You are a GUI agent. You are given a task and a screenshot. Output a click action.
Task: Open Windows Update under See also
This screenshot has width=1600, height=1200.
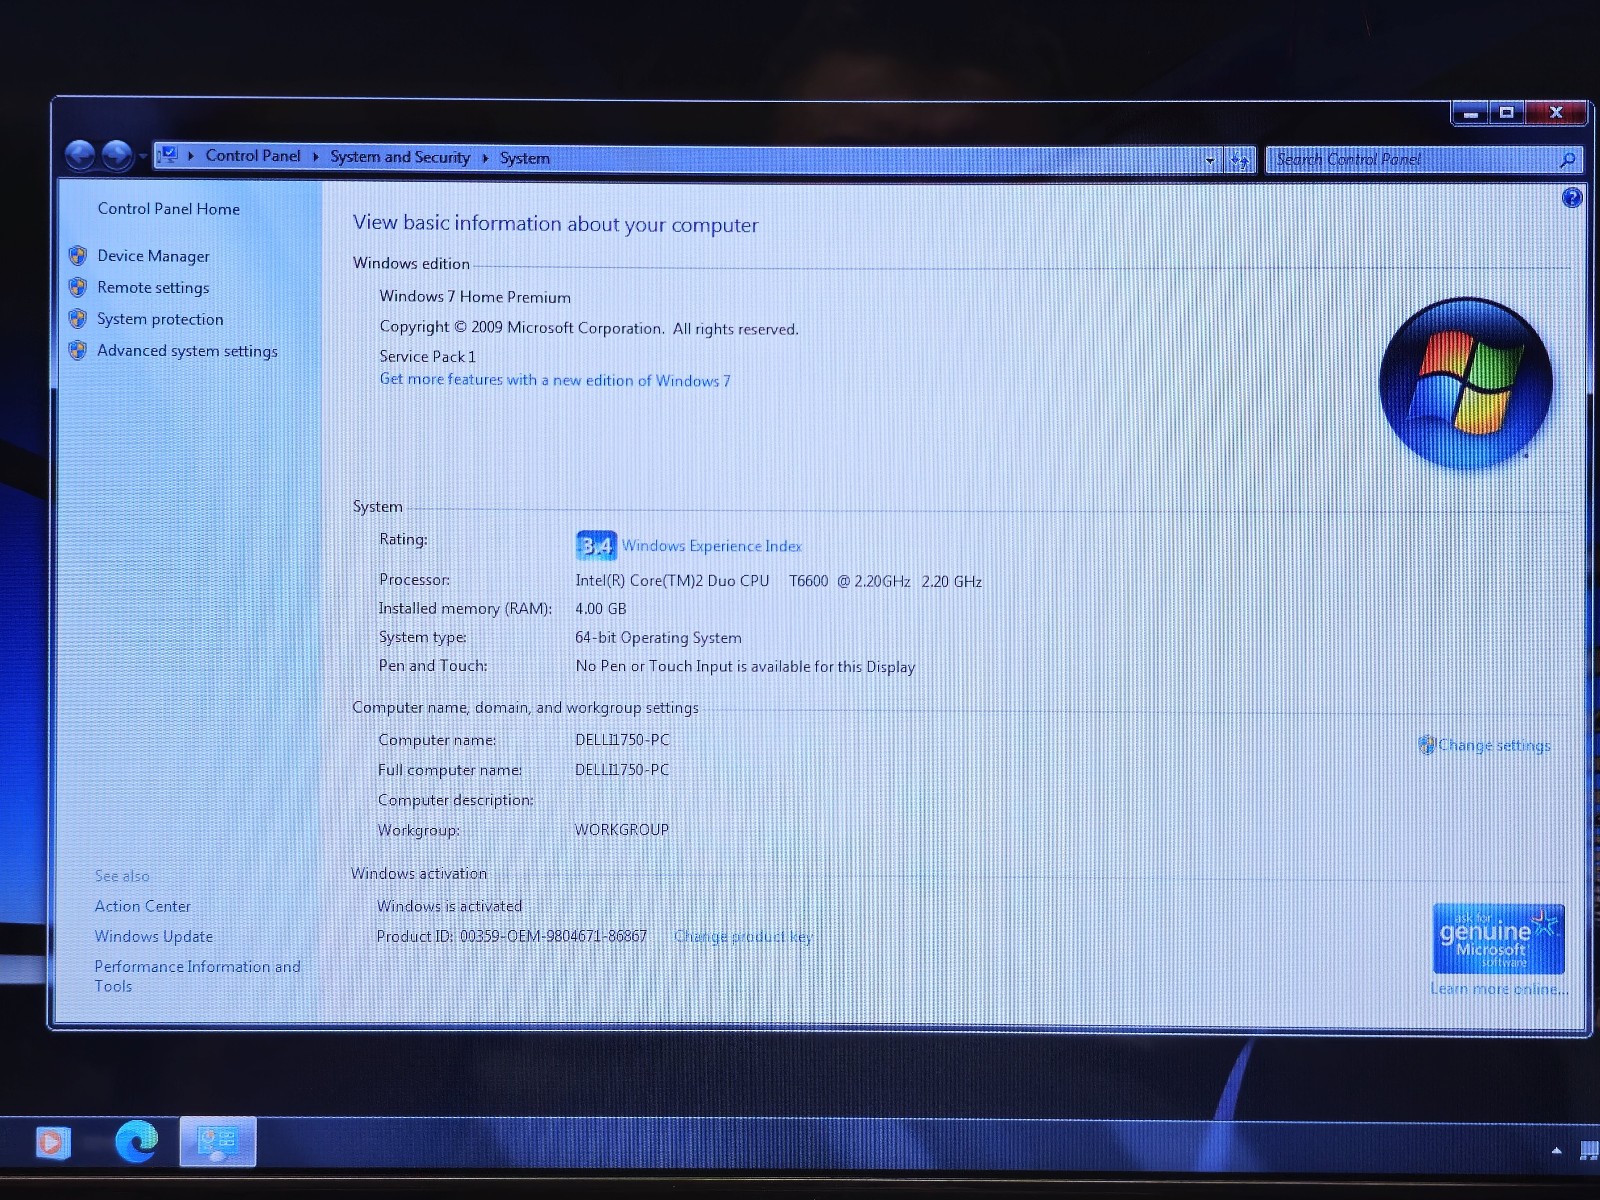tap(153, 937)
